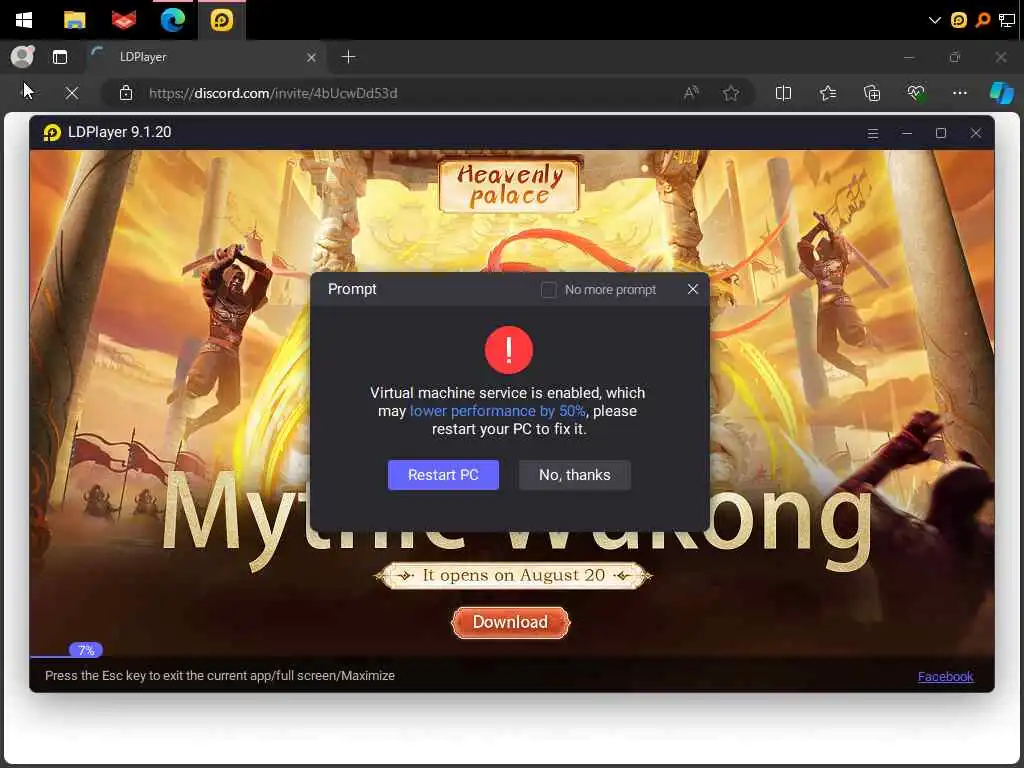Switch to Microsoft Edge in the taskbar
The image size is (1024, 768).
(172, 20)
